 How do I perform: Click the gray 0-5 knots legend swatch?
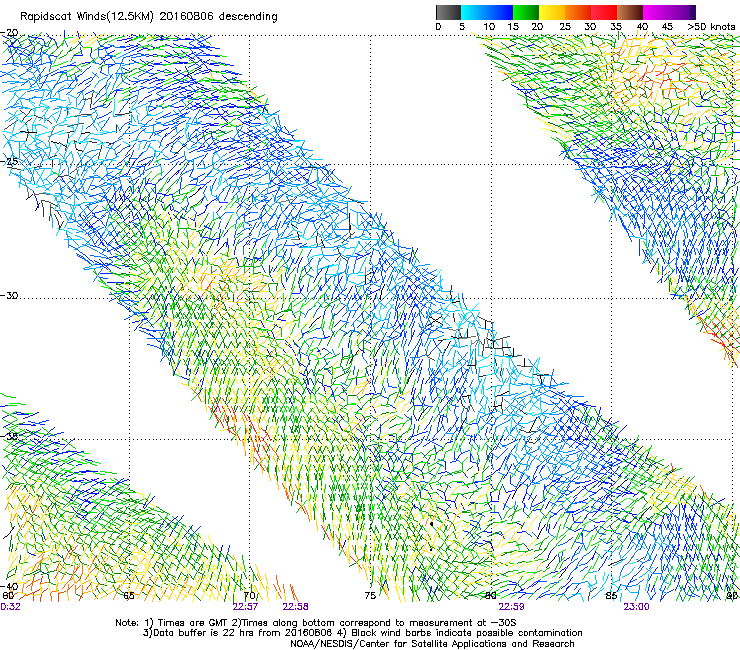[x=448, y=12]
